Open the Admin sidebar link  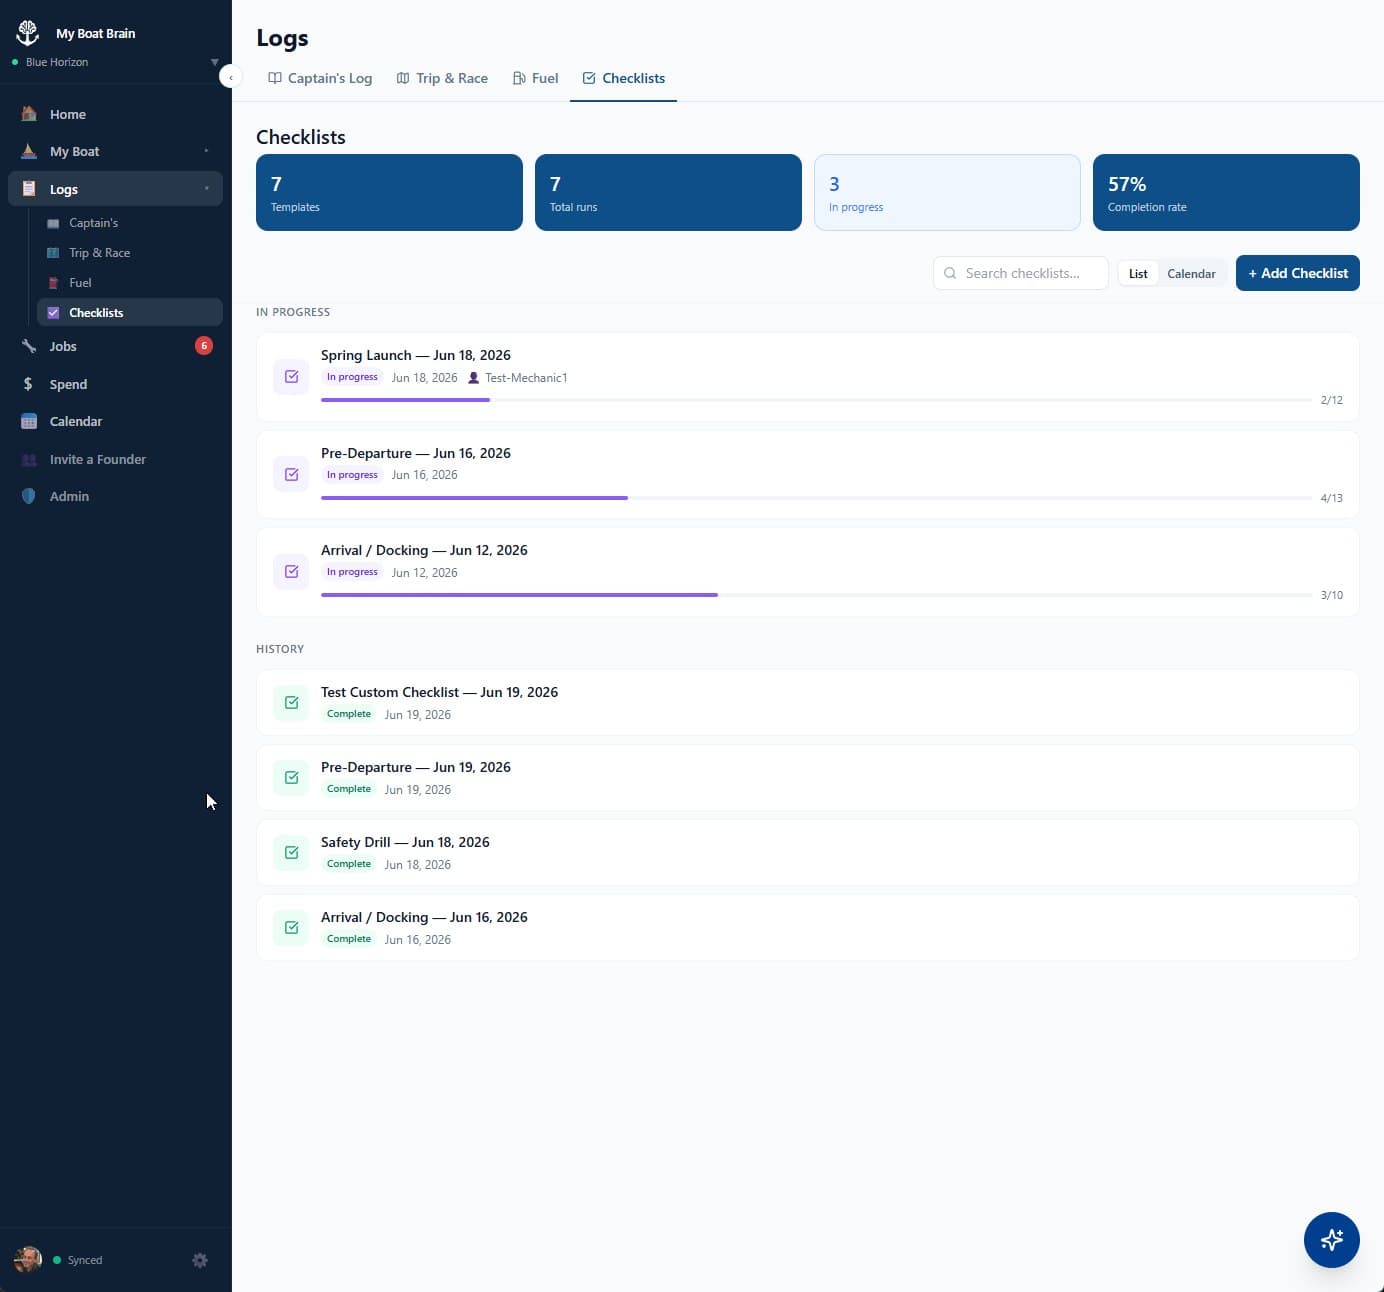point(115,496)
